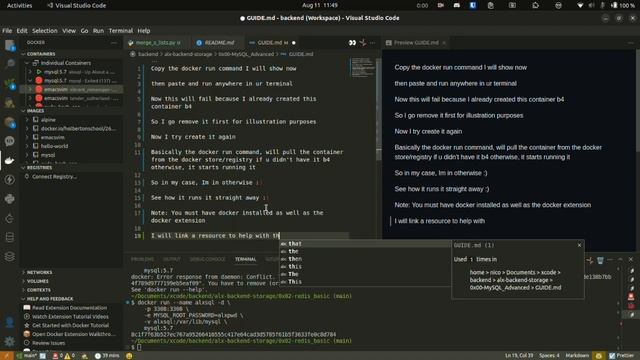Open Thunder Client lightning icon in activity bar
Screen dimensions: 640x360
[9, 180]
